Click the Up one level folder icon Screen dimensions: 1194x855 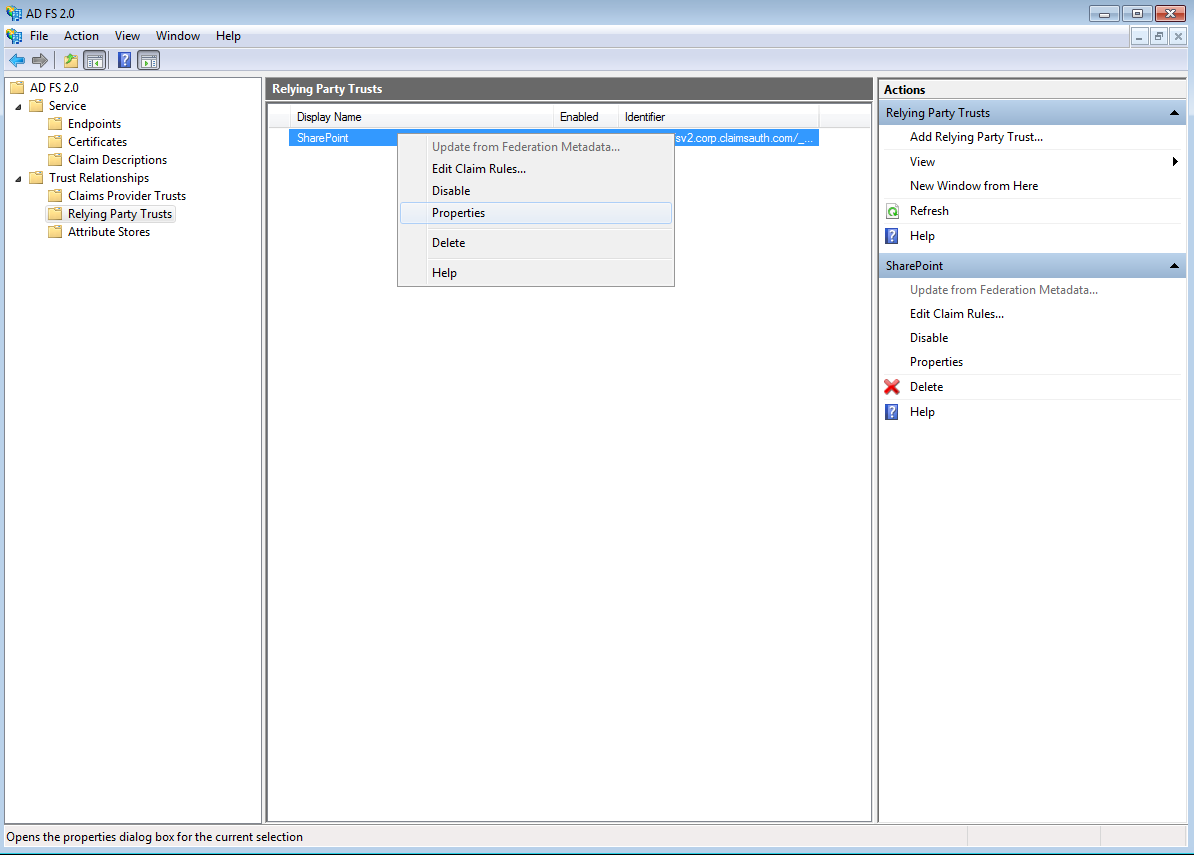pos(71,60)
